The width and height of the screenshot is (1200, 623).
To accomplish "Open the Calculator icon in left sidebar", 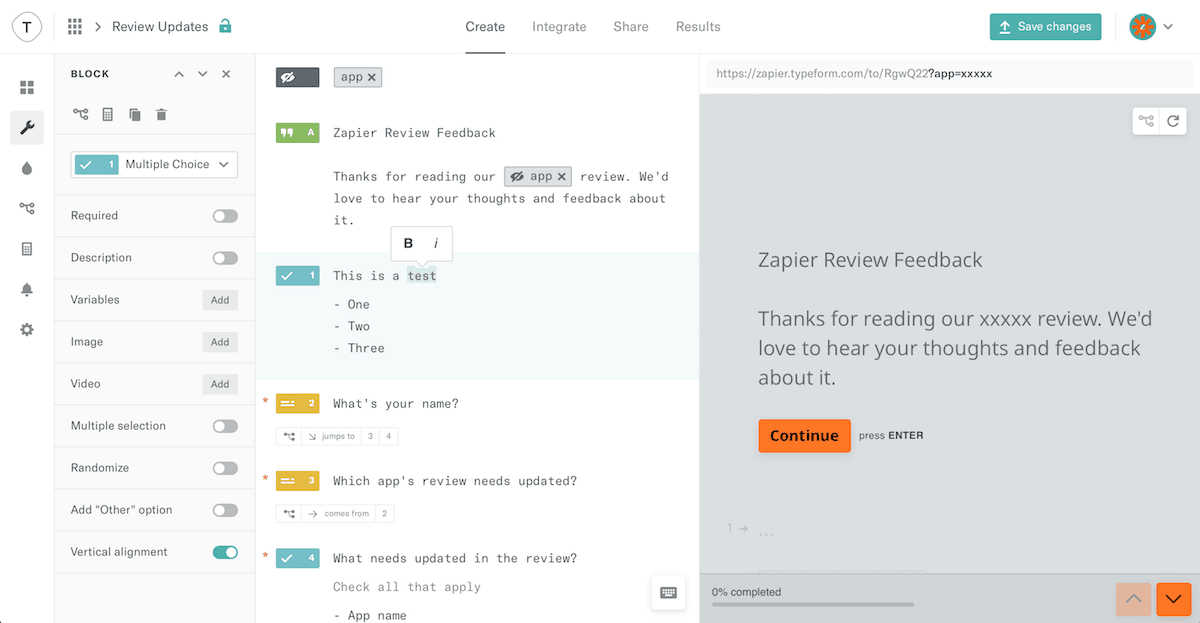I will tap(27, 249).
